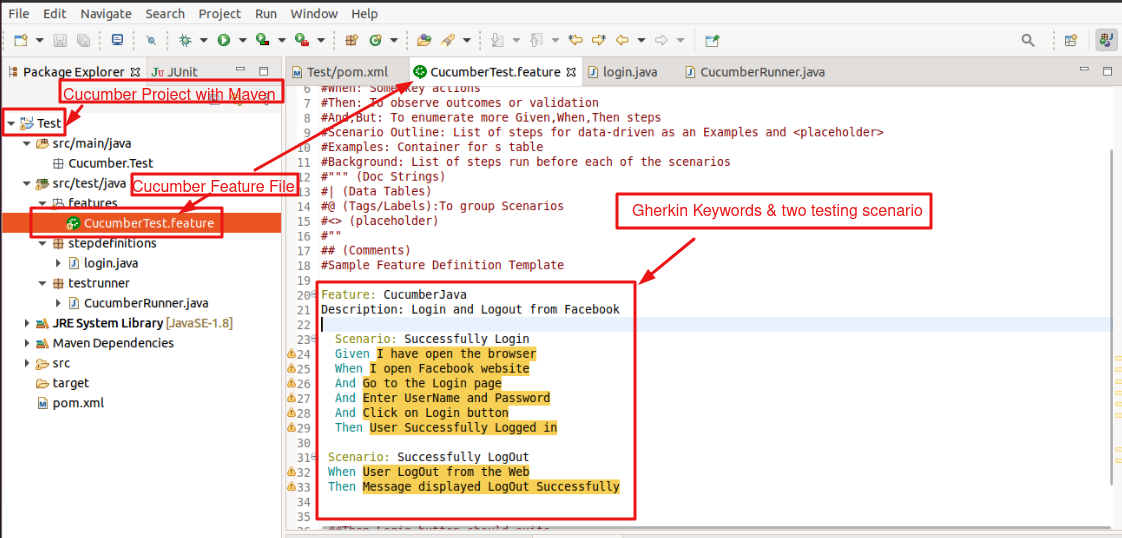Click the New Java Class icon

[x=375, y=41]
